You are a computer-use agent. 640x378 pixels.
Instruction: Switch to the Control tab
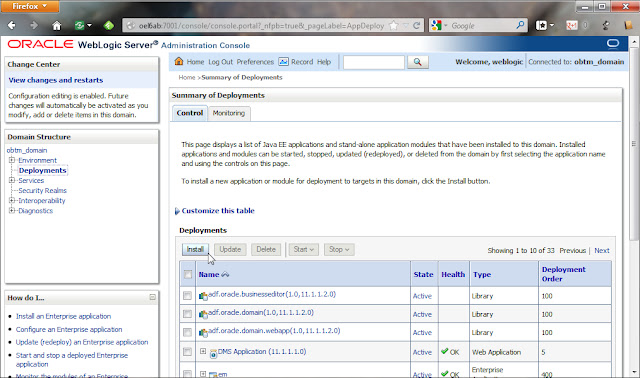[190, 113]
